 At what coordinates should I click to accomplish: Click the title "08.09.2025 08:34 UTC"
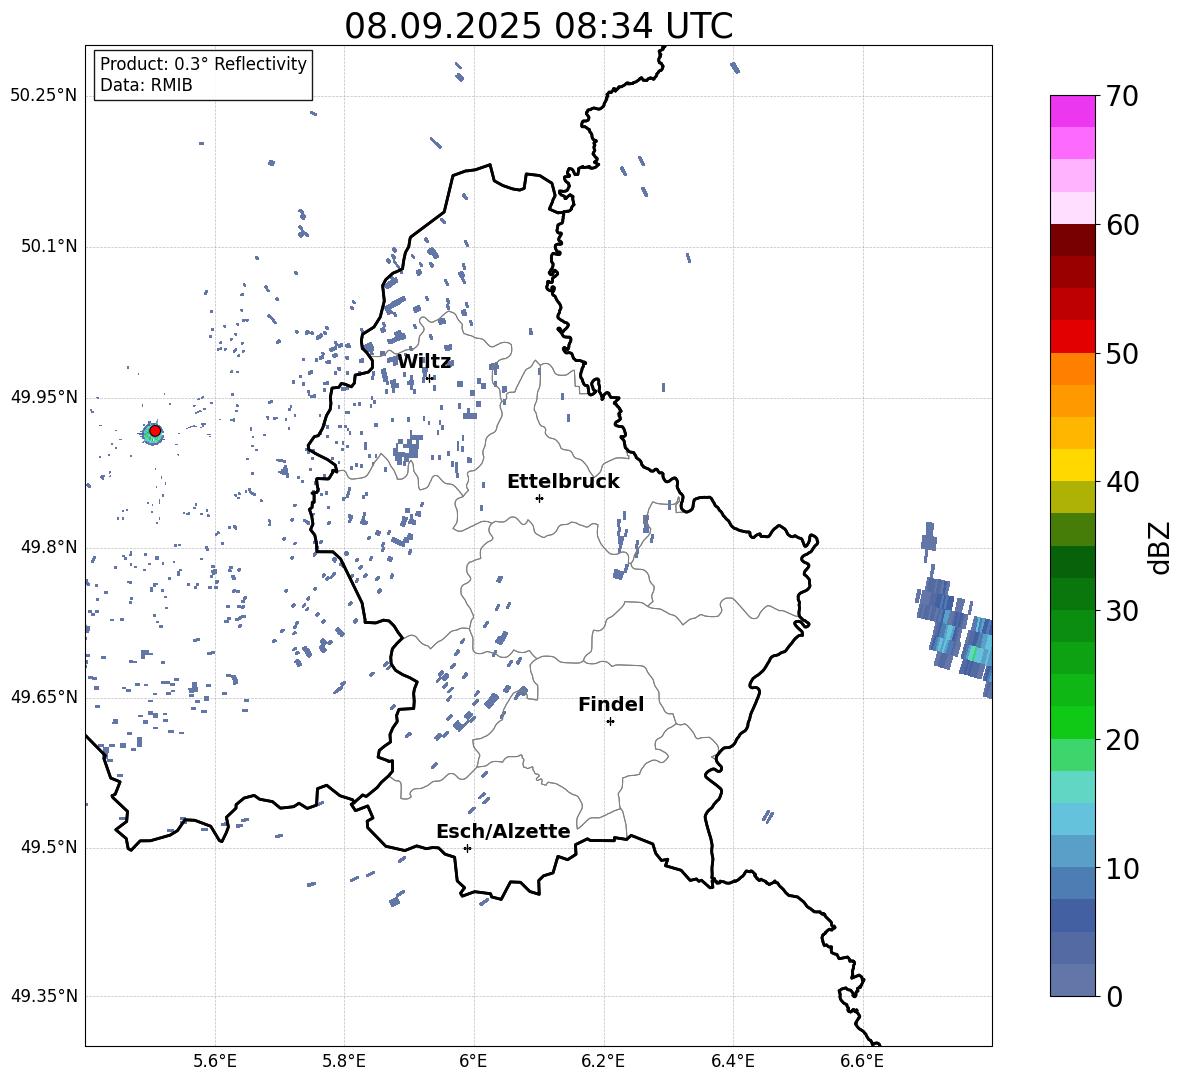click(x=538, y=26)
